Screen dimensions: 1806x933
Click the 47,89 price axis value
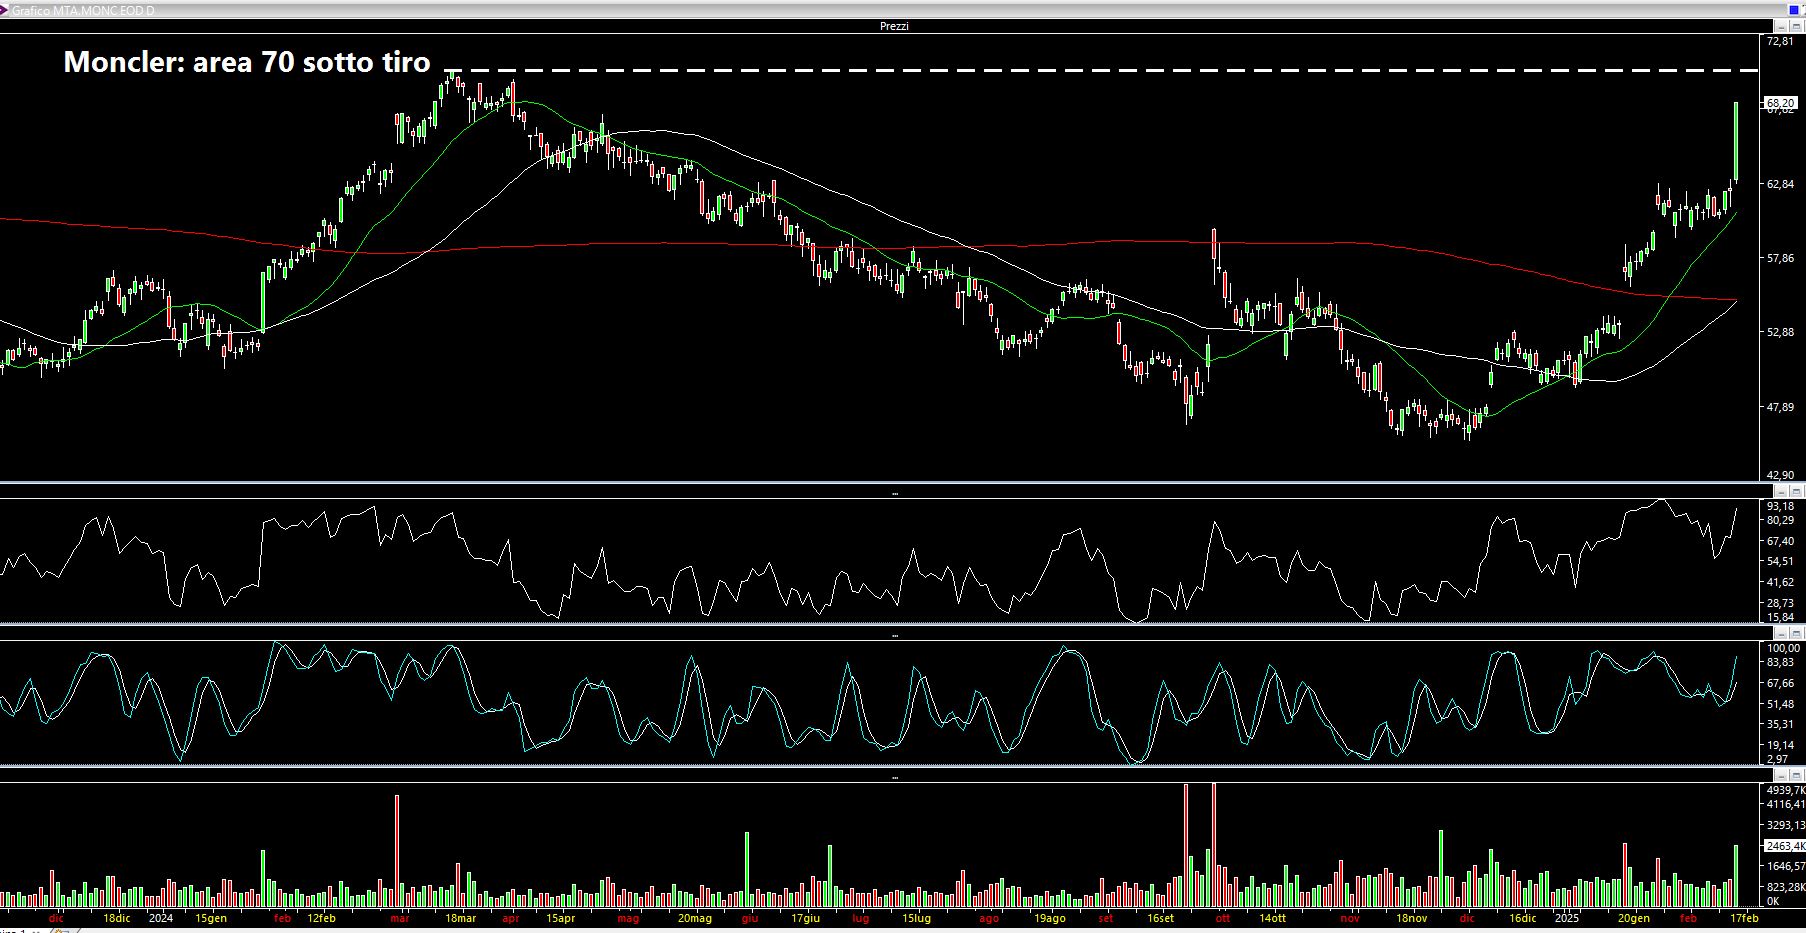click(1780, 407)
